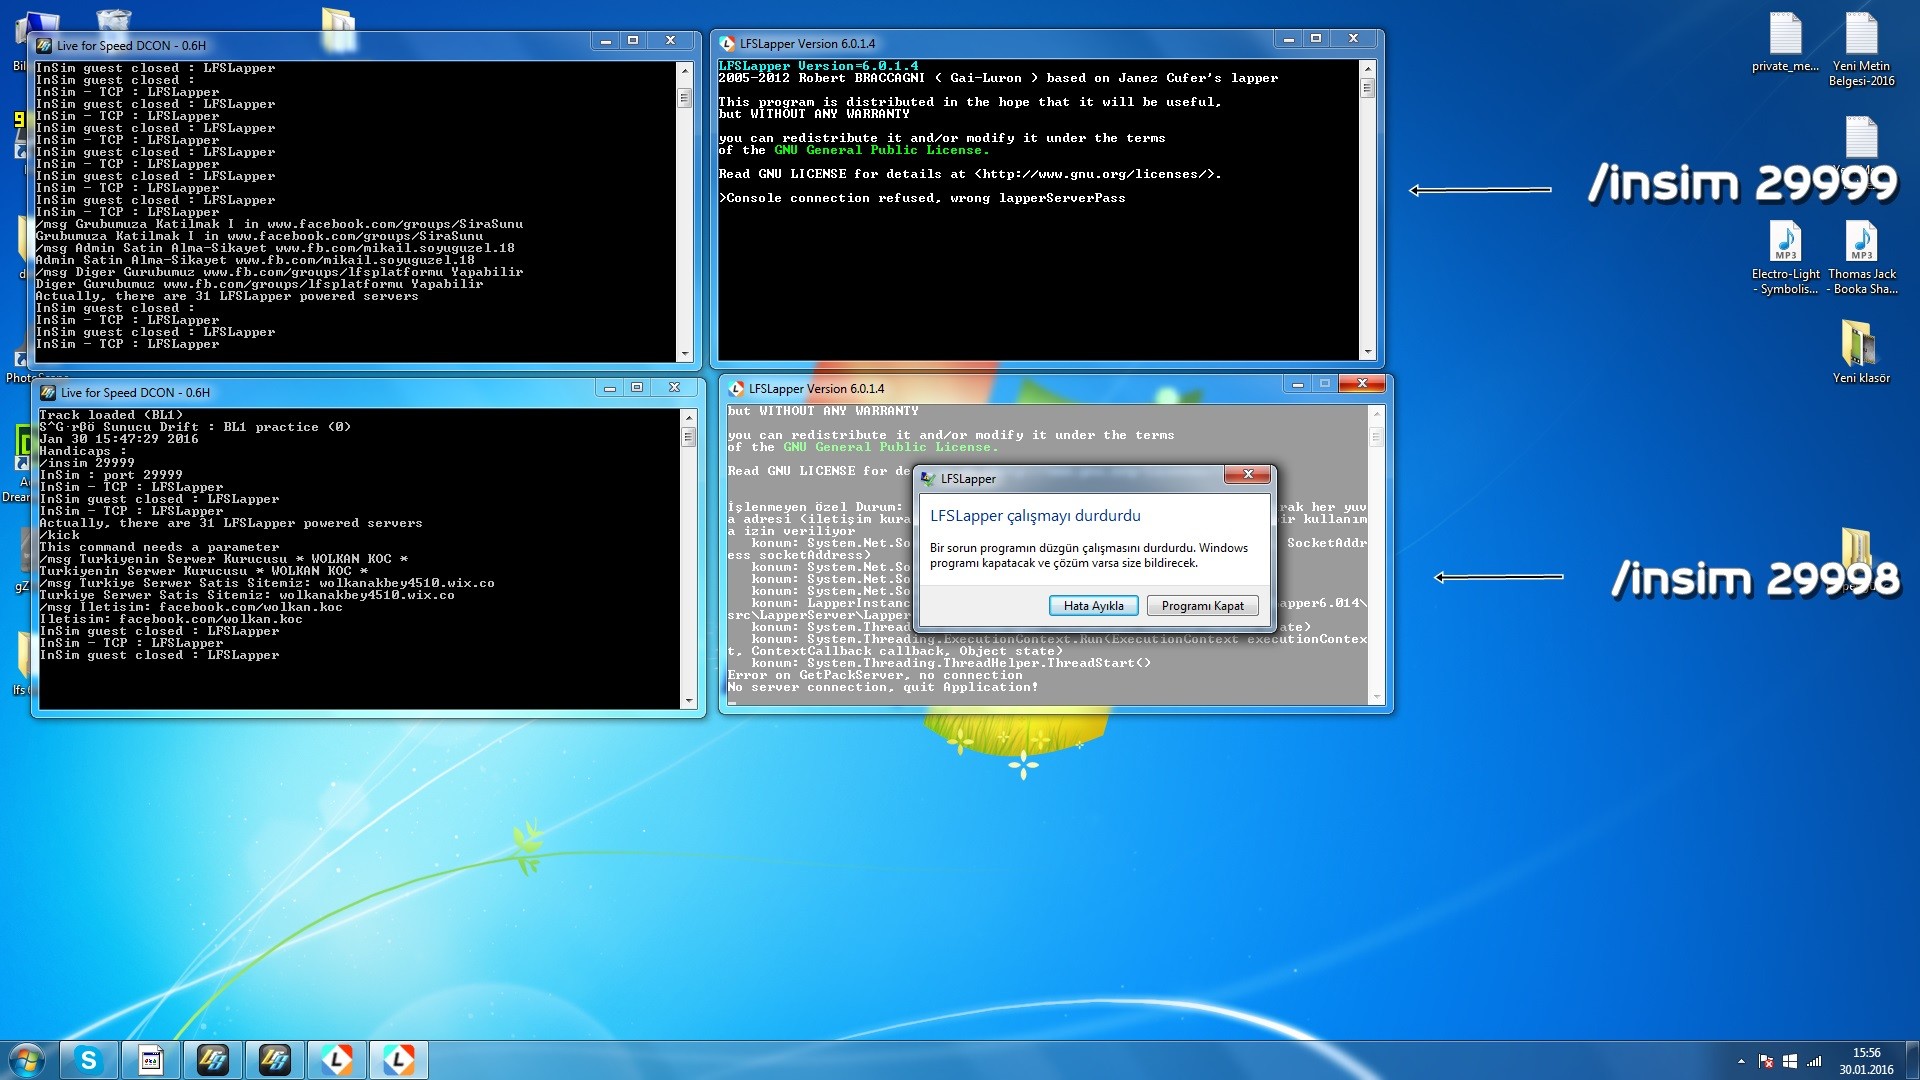Show hidden system tray icons arrow
1920x1080 pixels.
point(1741,1061)
